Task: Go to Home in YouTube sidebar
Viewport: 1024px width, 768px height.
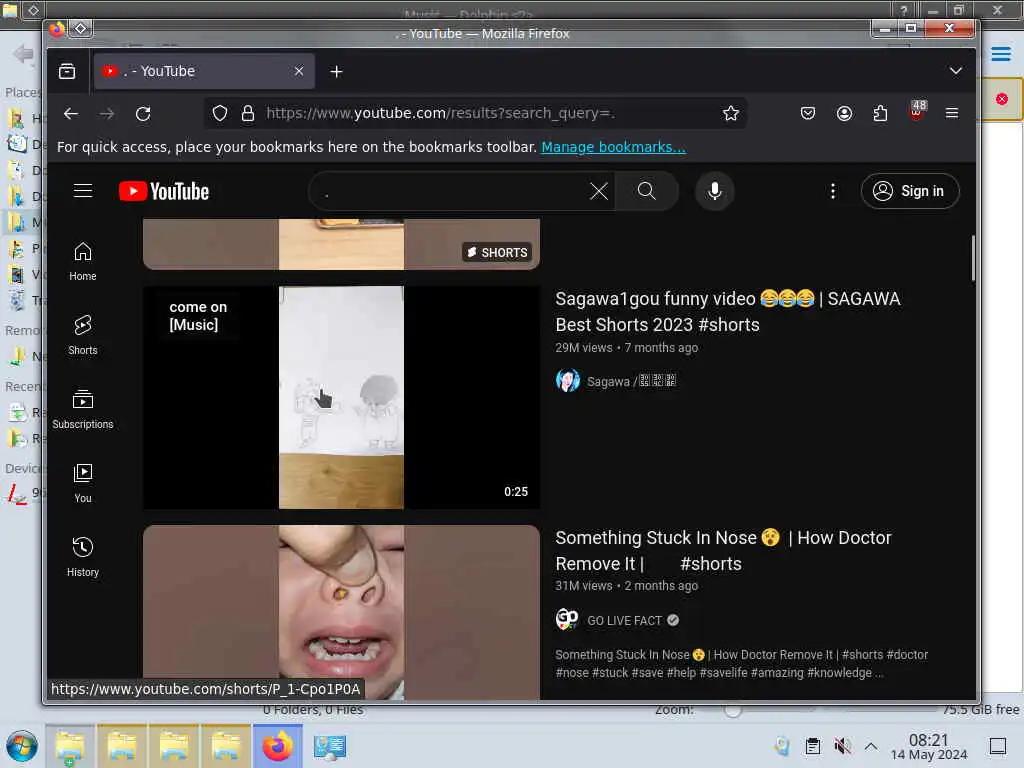Action: tap(83, 261)
